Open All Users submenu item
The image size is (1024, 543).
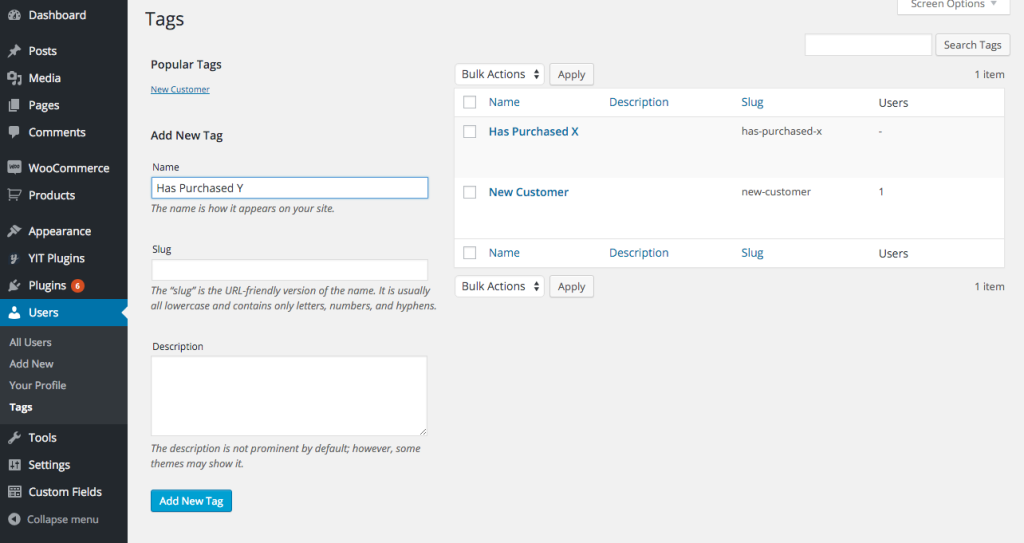click(x=30, y=342)
